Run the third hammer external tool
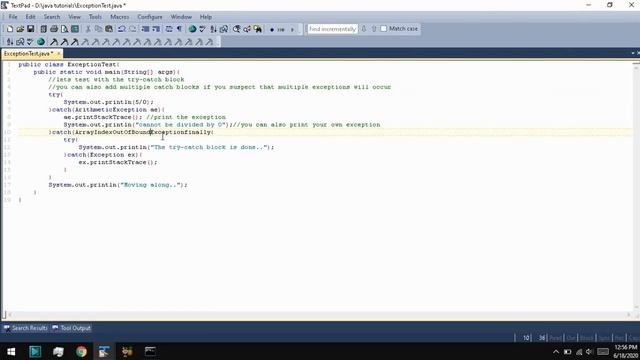Viewport: 640px width, 360px height. (x=74, y=42)
